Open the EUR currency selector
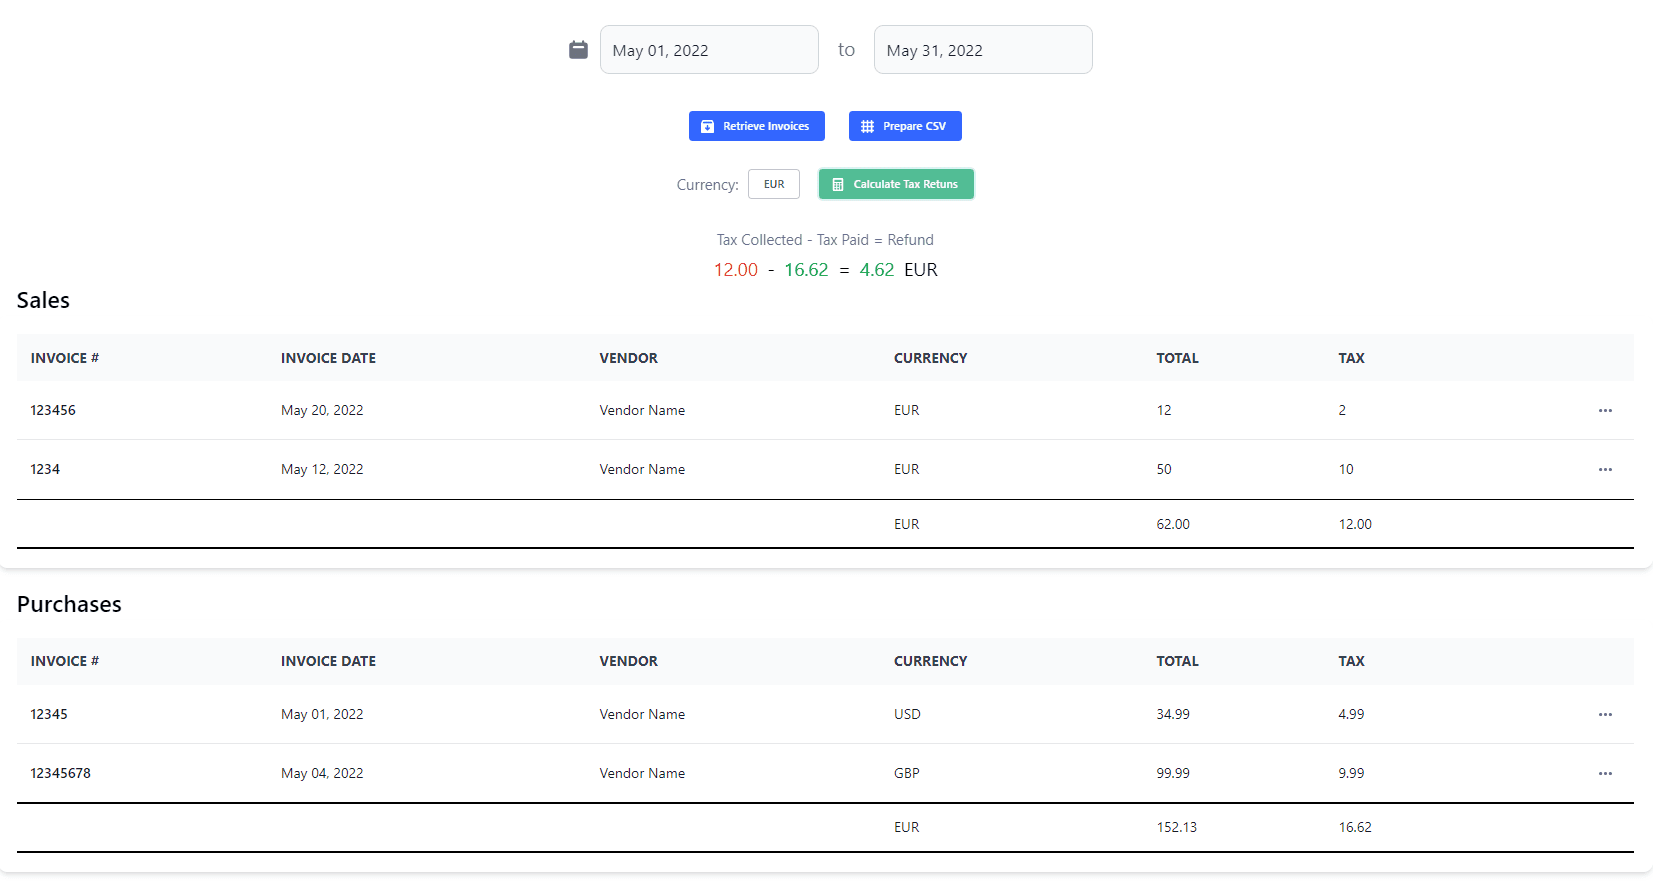1653x890 pixels. (x=774, y=184)
